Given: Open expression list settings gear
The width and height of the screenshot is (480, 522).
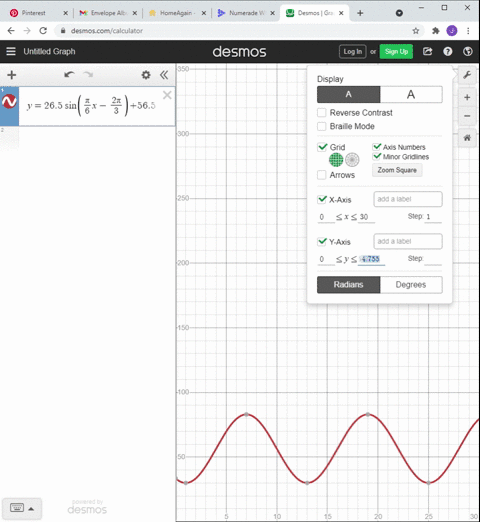Looking at the screenshot, I should [146, 75].
